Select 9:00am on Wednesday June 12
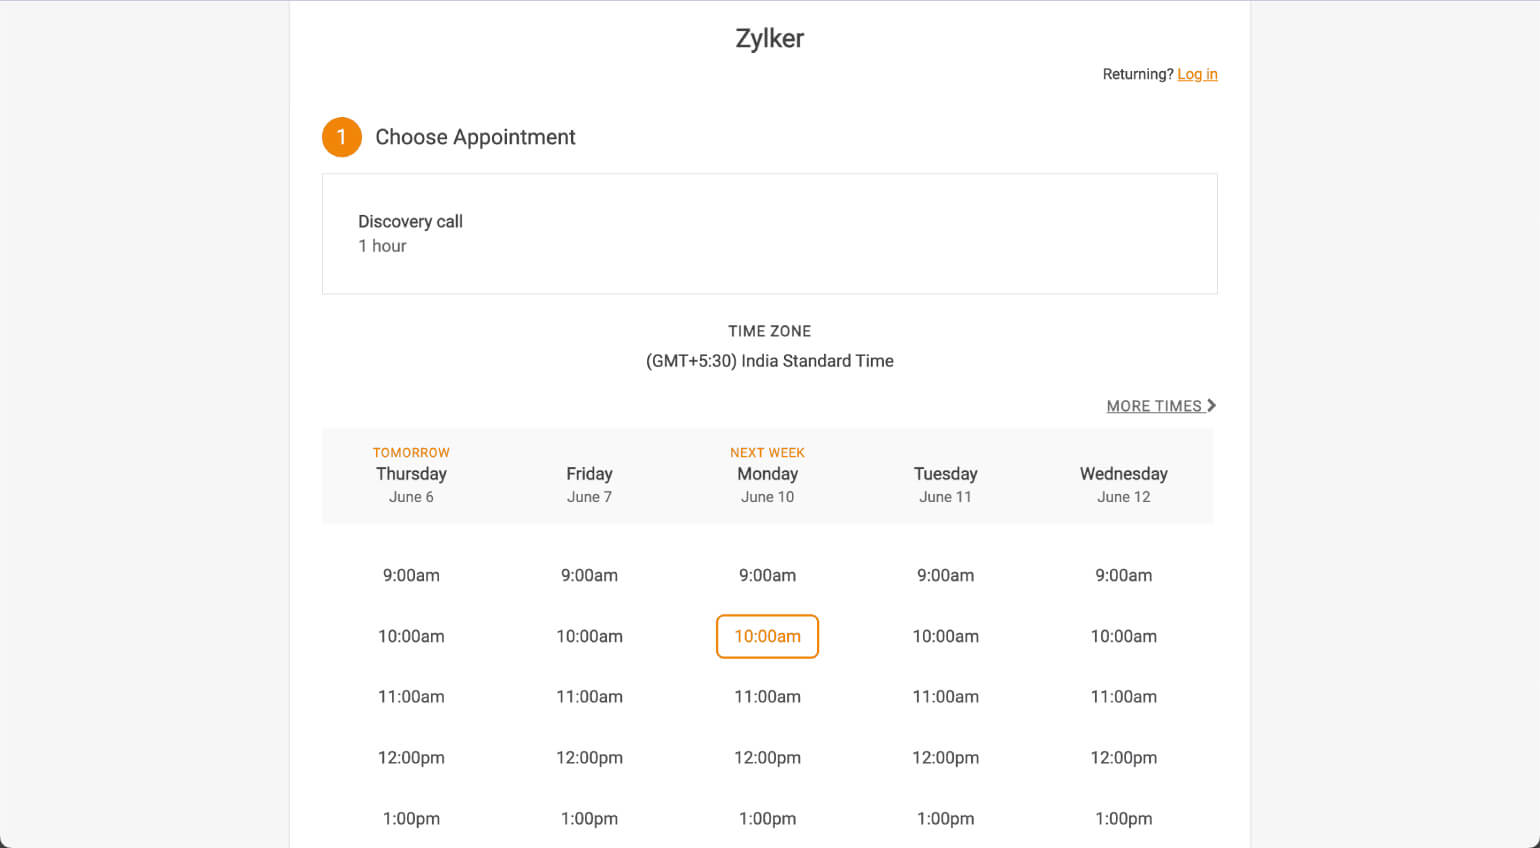 click(1123, 575)
